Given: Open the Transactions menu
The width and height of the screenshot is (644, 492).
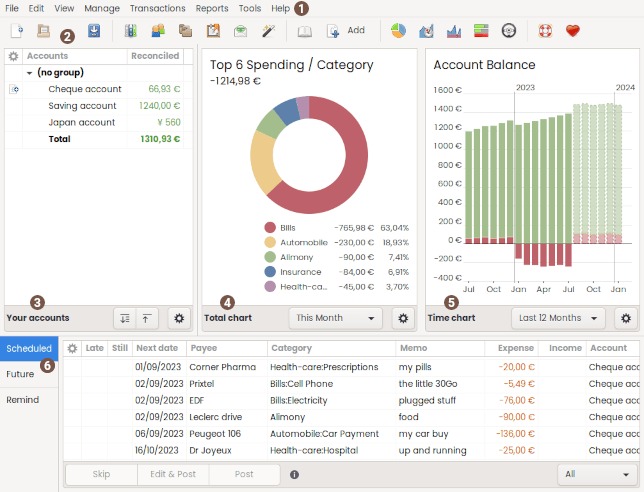Looking at the screenshot, I should pos(157,8).
